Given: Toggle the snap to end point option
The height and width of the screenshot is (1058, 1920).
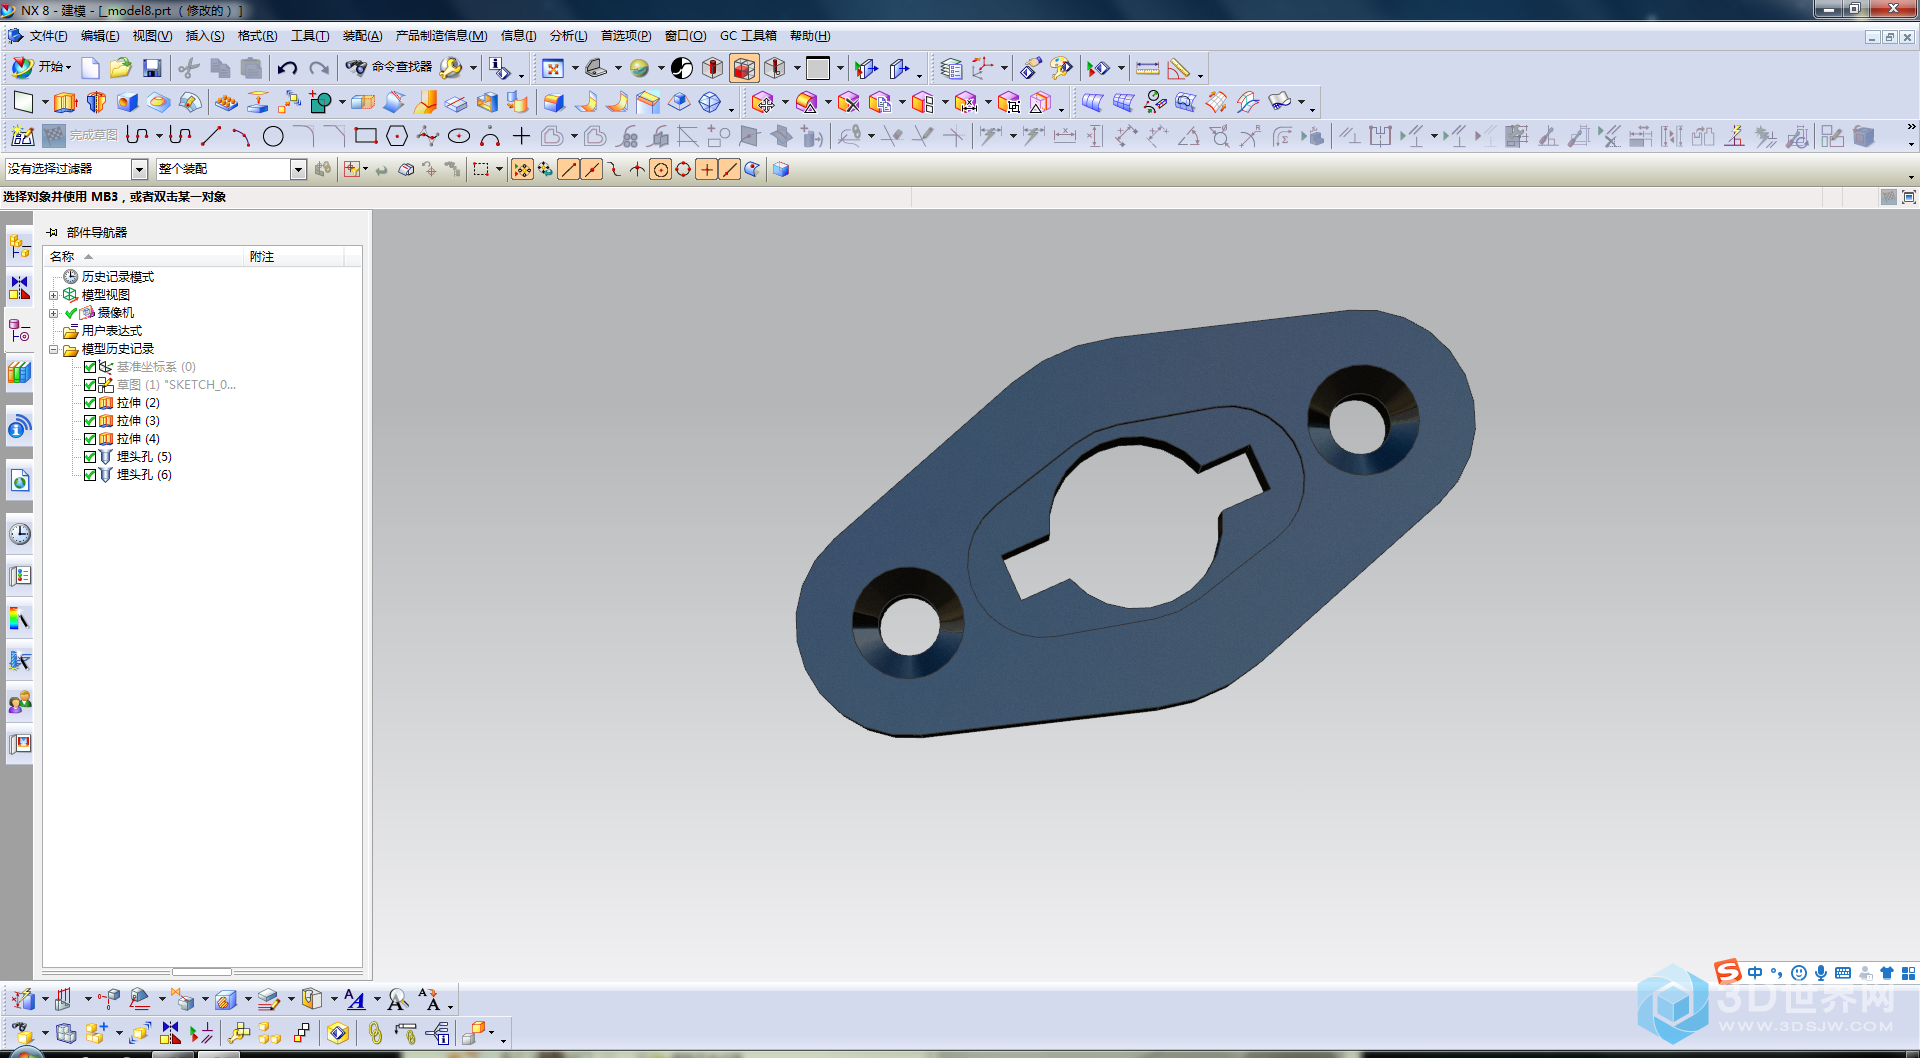Looking at the screenshot, I should click(x=569, y=169).
